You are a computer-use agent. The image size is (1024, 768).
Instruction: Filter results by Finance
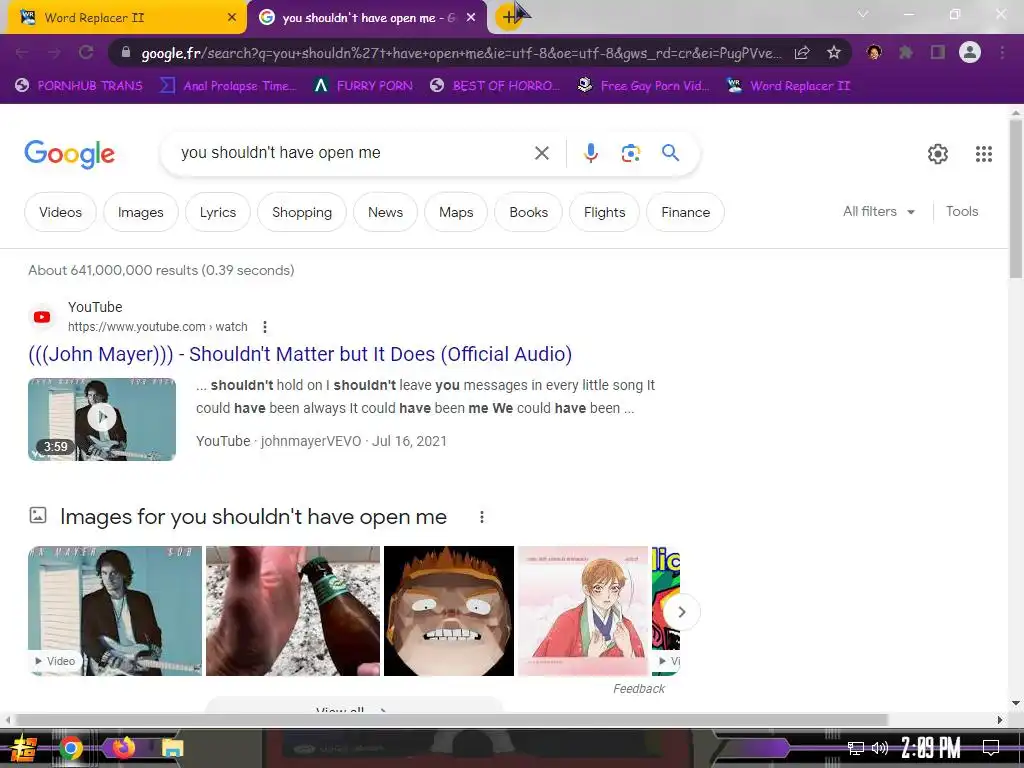685,212
